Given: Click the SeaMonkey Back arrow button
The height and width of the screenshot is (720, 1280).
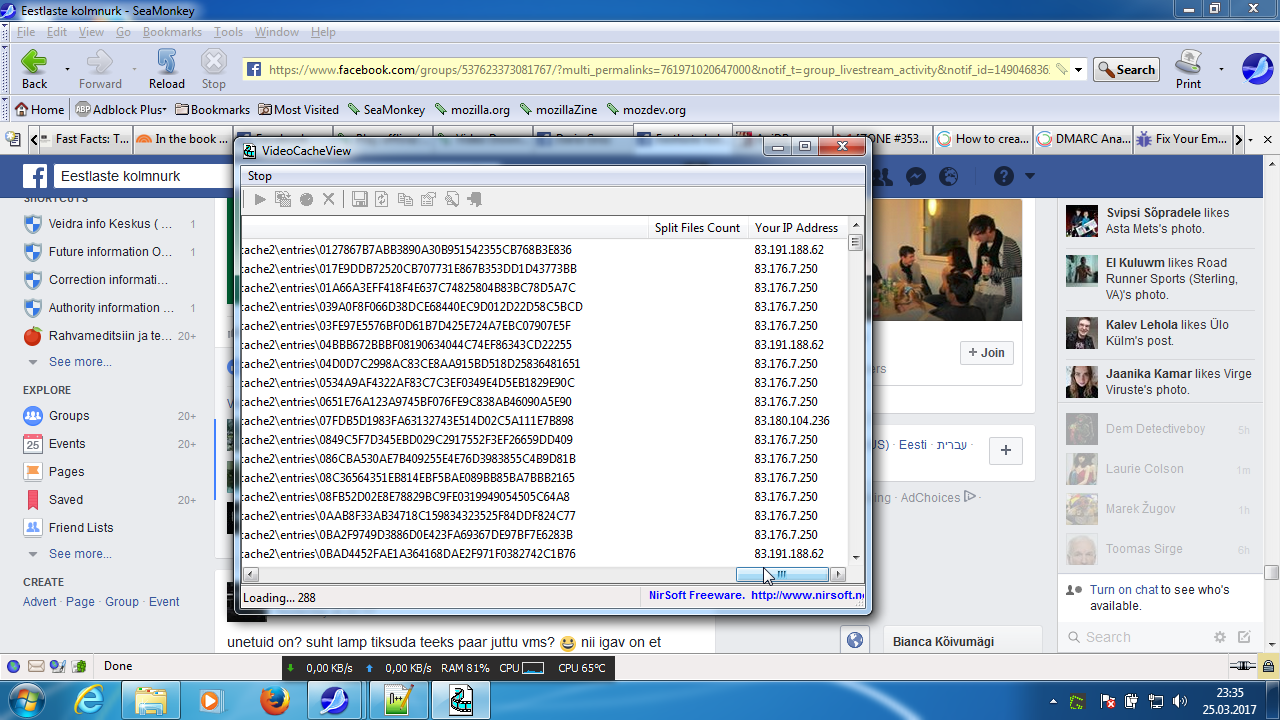Looking at the screenshot, I should (35, 68).
